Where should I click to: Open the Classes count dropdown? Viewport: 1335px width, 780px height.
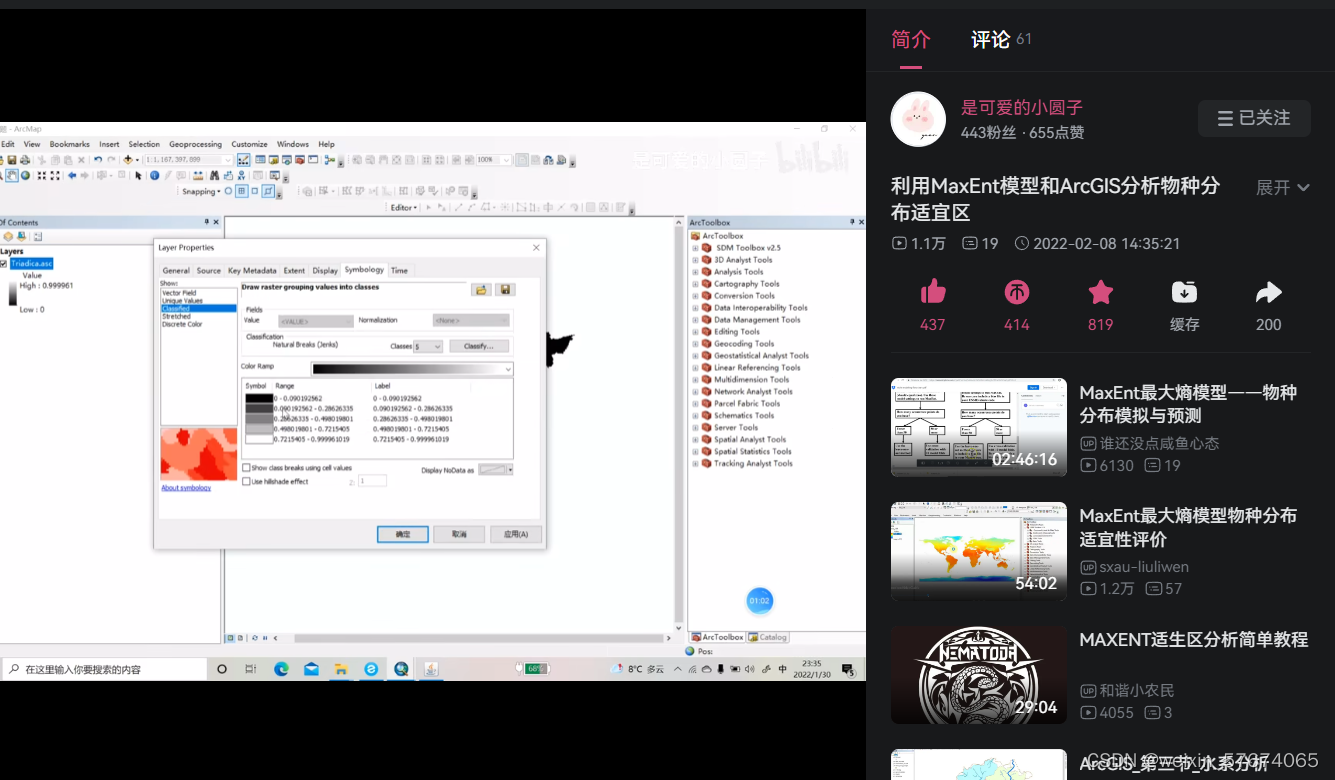428,346
